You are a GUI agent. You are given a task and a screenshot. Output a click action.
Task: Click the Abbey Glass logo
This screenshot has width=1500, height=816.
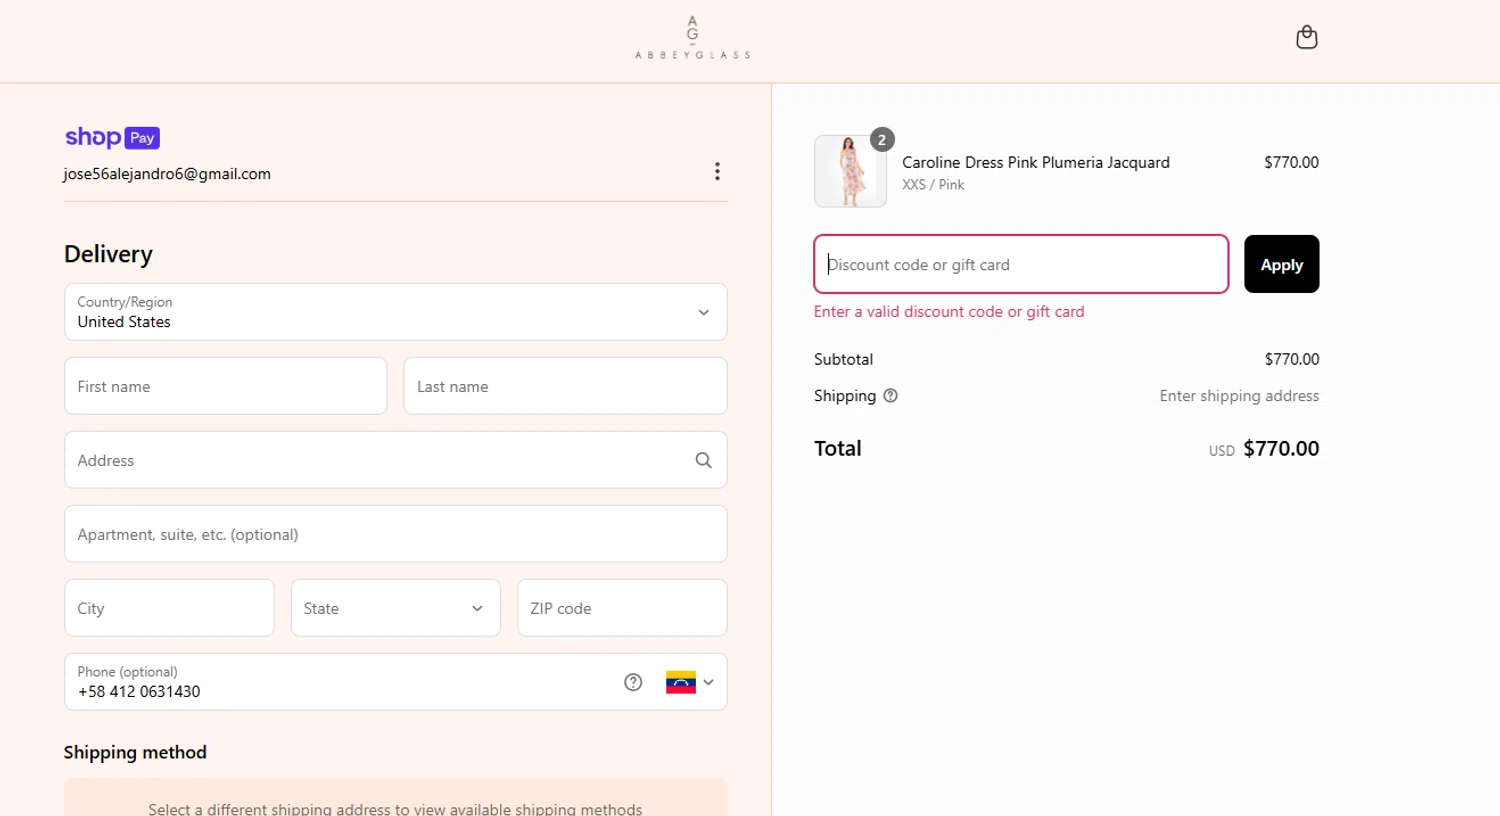coord(692,38)
